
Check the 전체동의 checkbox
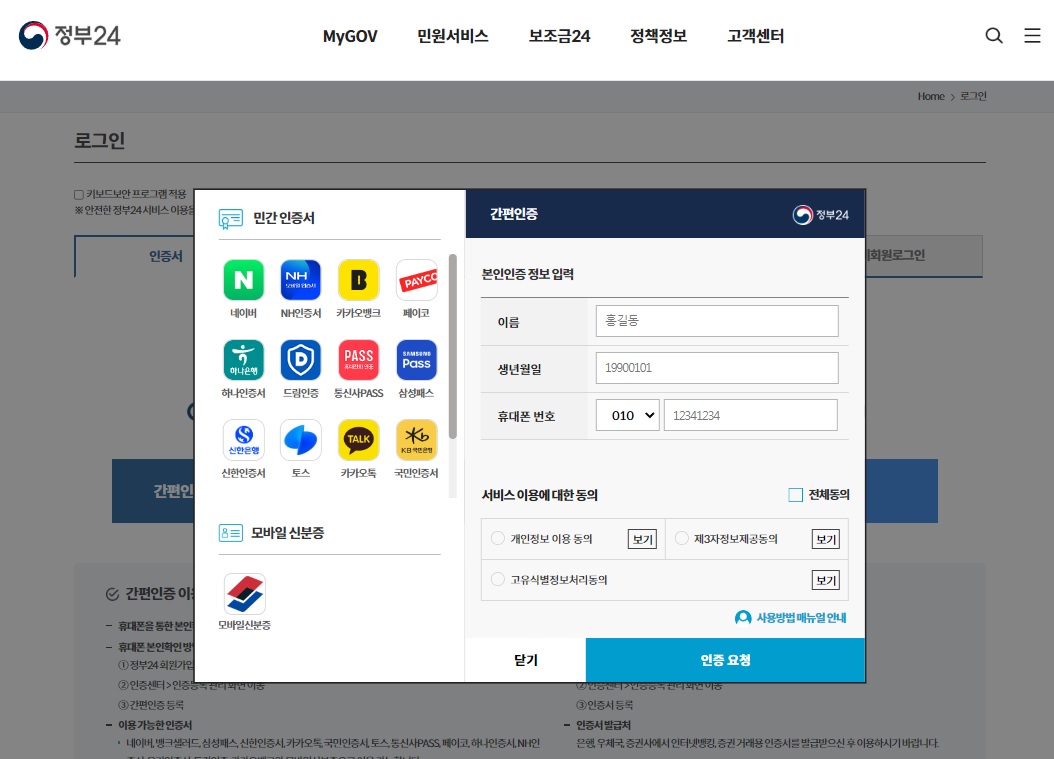(795, 495)
